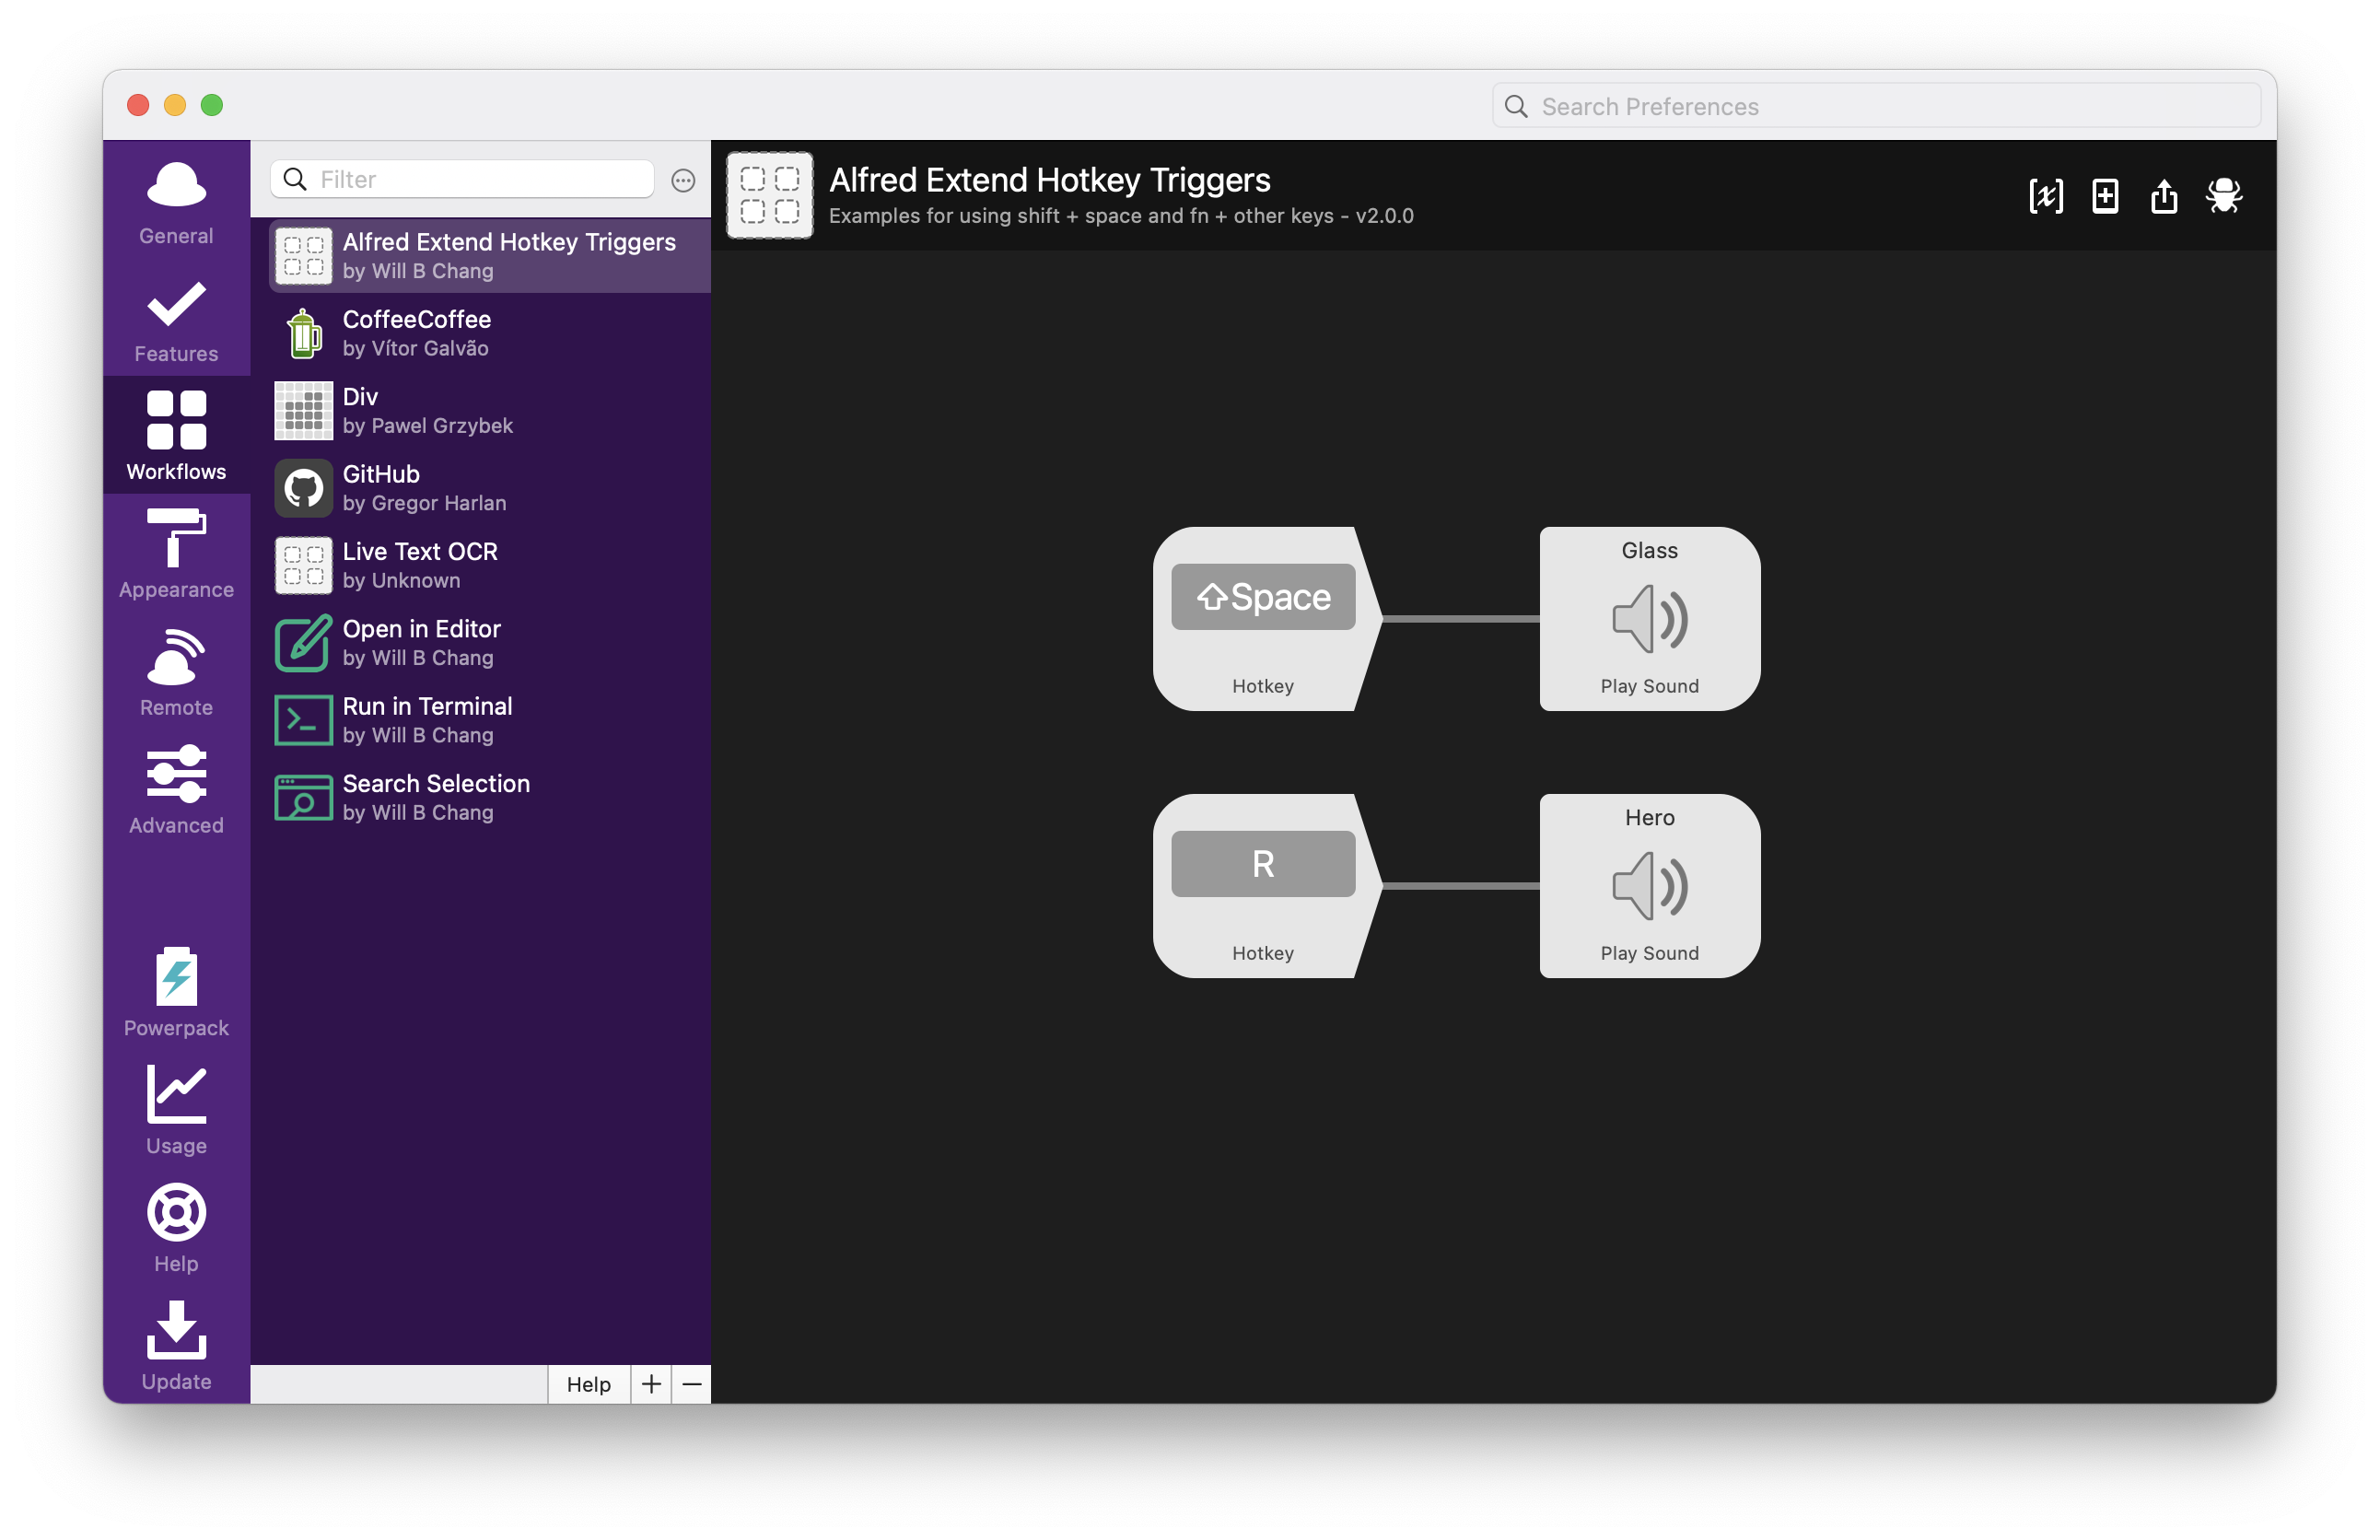Click the minus button to remove workflow

tap(692, 1384)
